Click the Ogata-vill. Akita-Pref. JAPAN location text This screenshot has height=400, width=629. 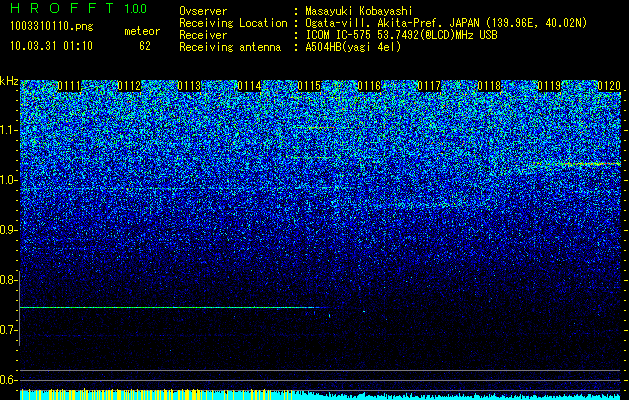coord(446,23)
